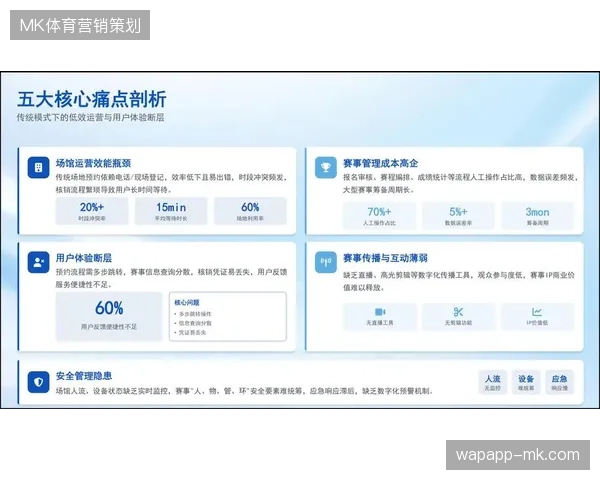Image resolution: width=600 pixels, height=480 pixels.
Task: Click the broadcast icon beside 赛事传播与互动薄弱
Action: (x=326, y=262)
